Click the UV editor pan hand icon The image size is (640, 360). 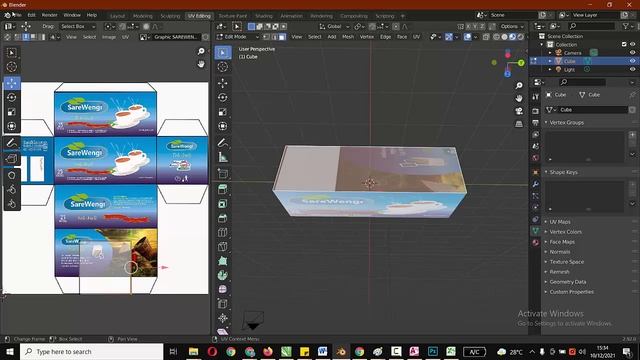click(x=201, y=64)
